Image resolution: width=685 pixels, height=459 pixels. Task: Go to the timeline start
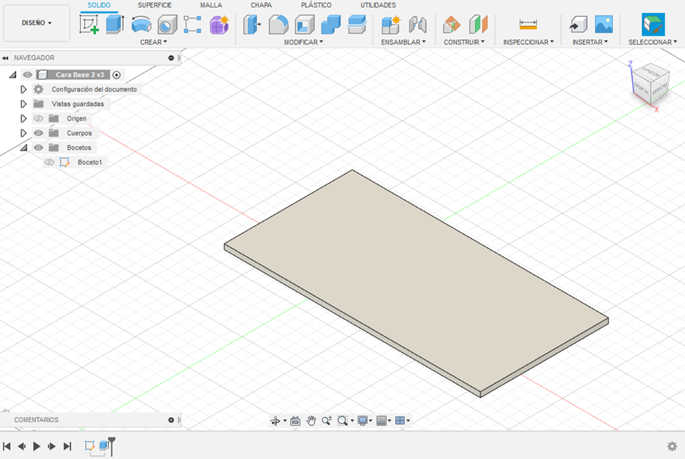point(7,446)
